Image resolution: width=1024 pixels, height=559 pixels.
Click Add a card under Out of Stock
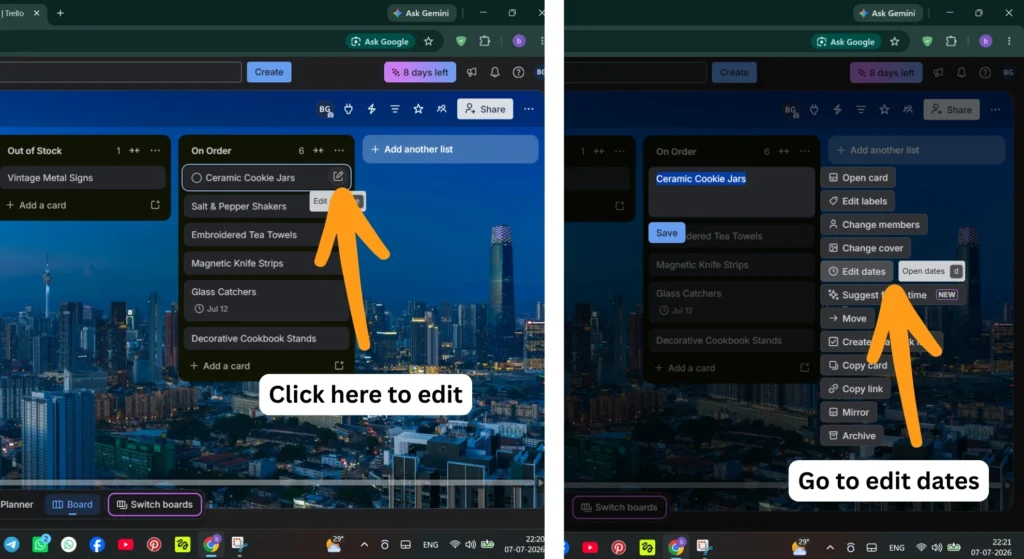[37, 205]
